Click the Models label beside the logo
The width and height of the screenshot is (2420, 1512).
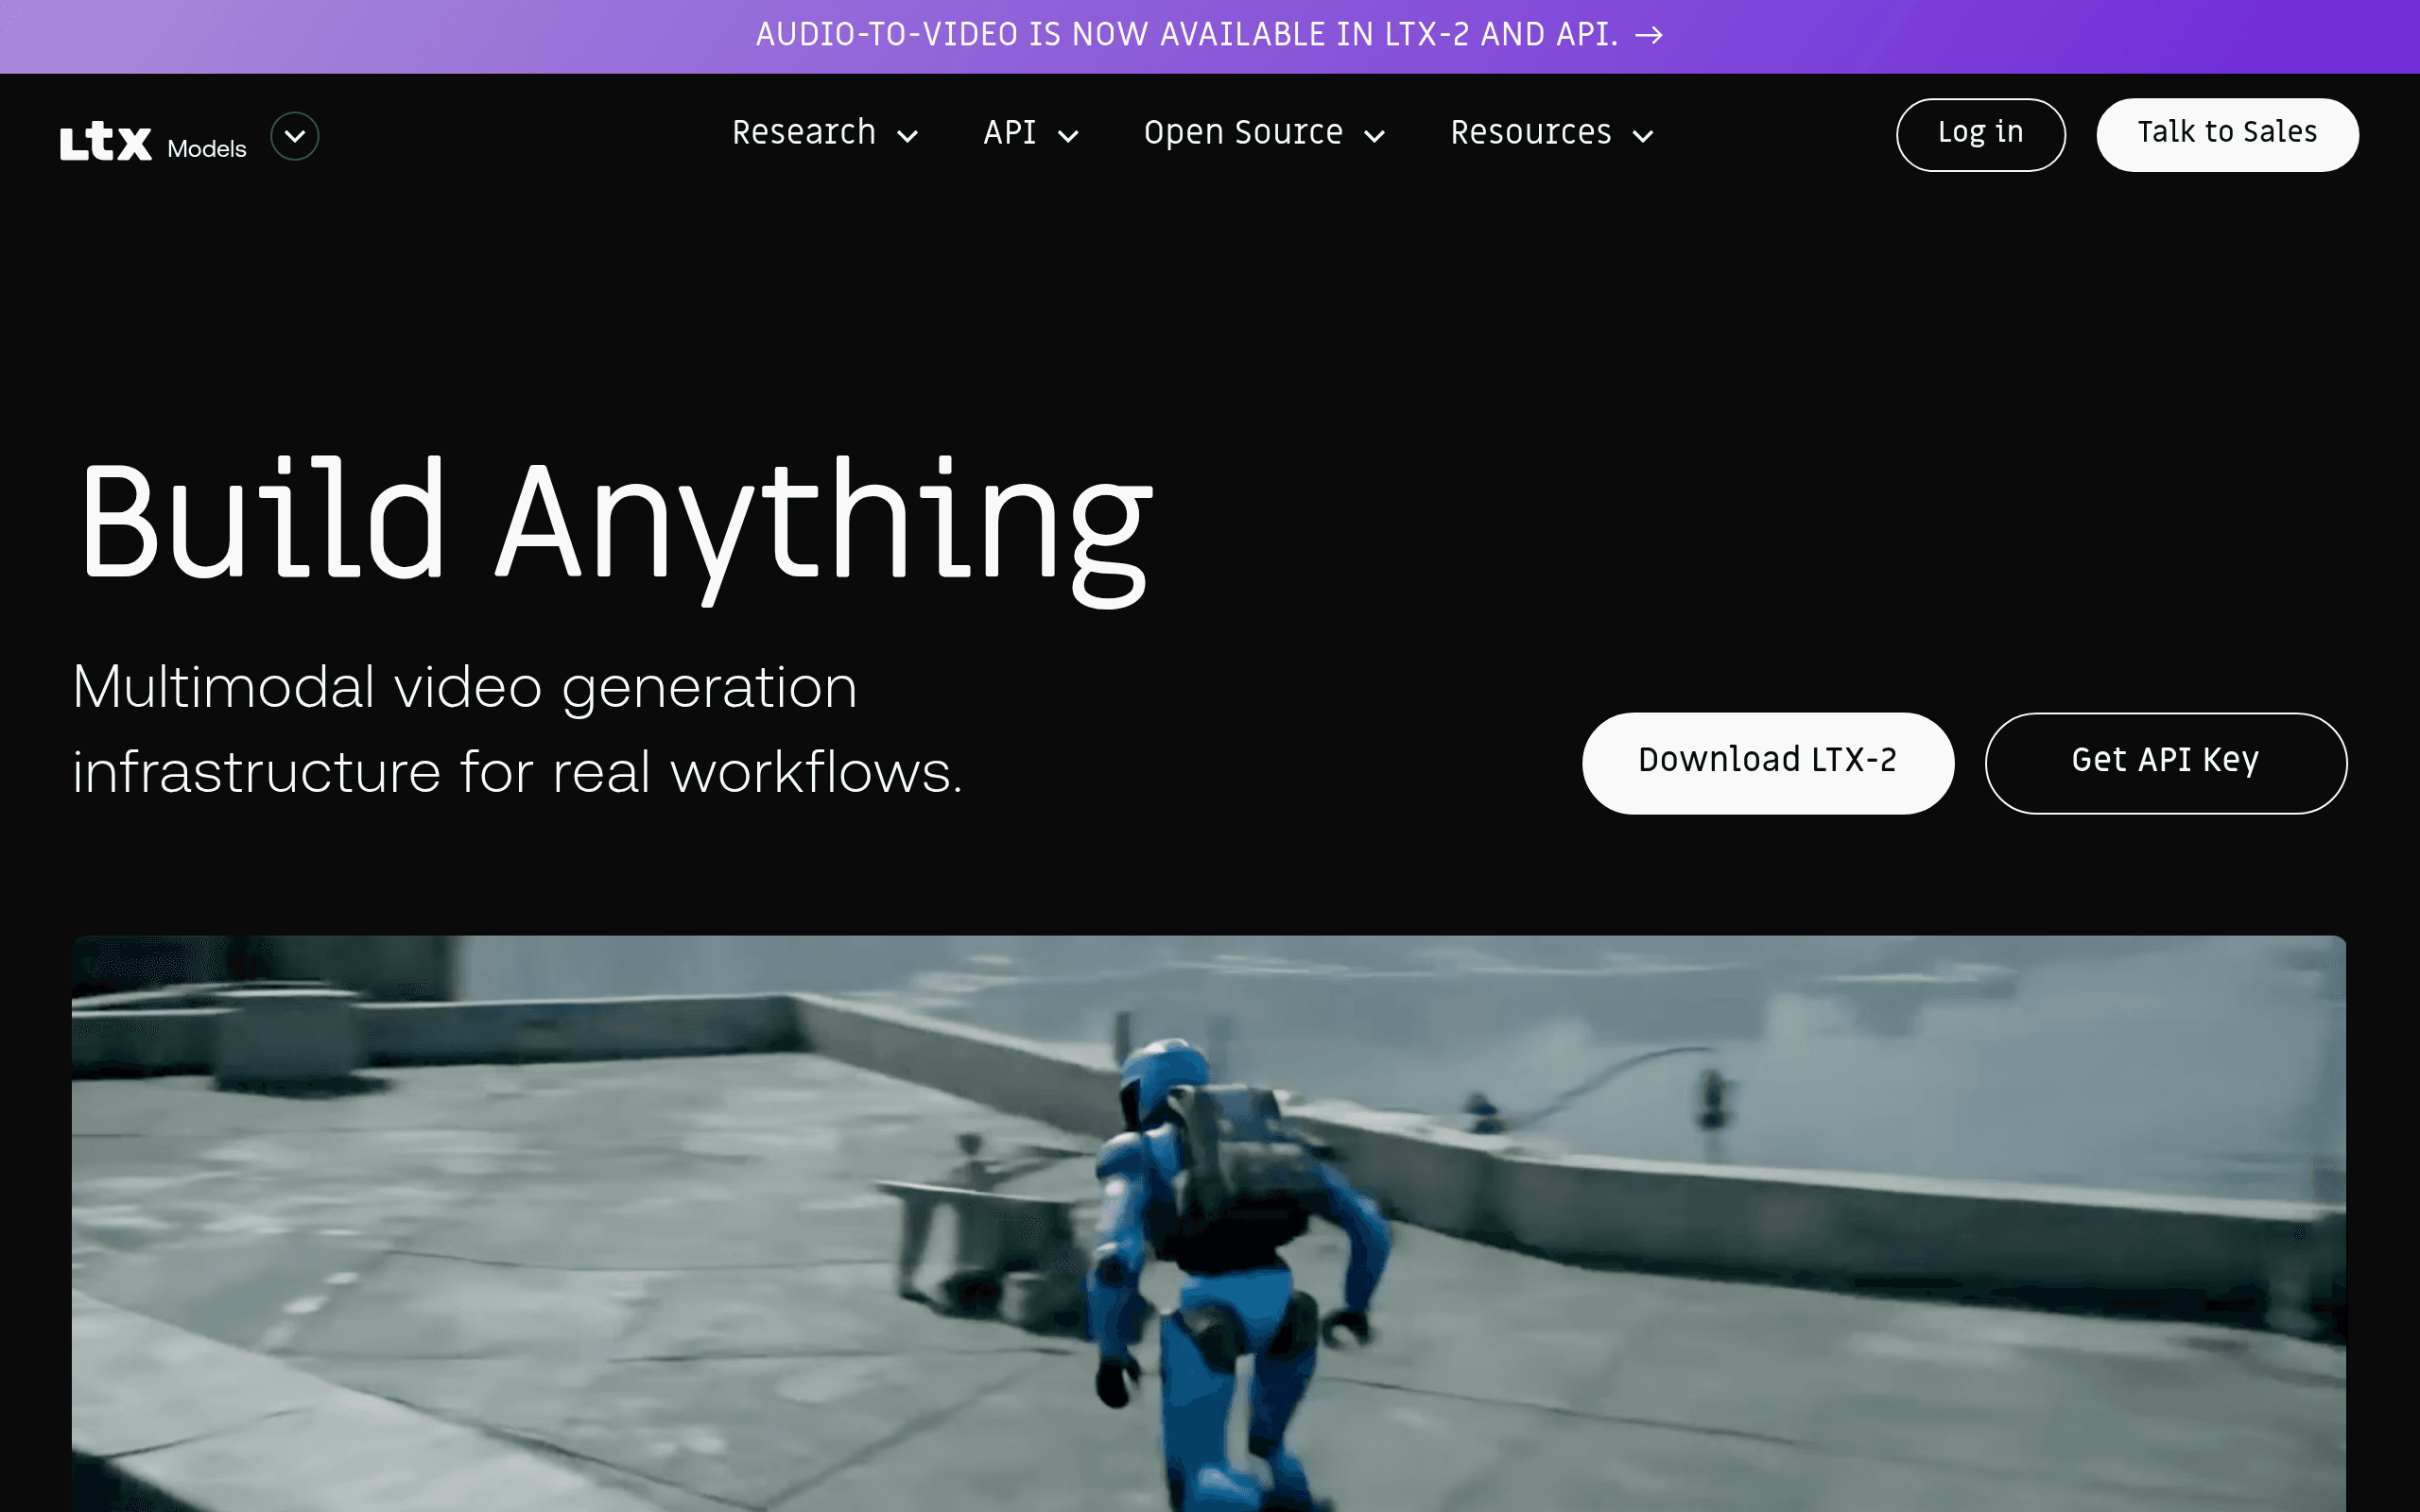(x=207, y=149)
